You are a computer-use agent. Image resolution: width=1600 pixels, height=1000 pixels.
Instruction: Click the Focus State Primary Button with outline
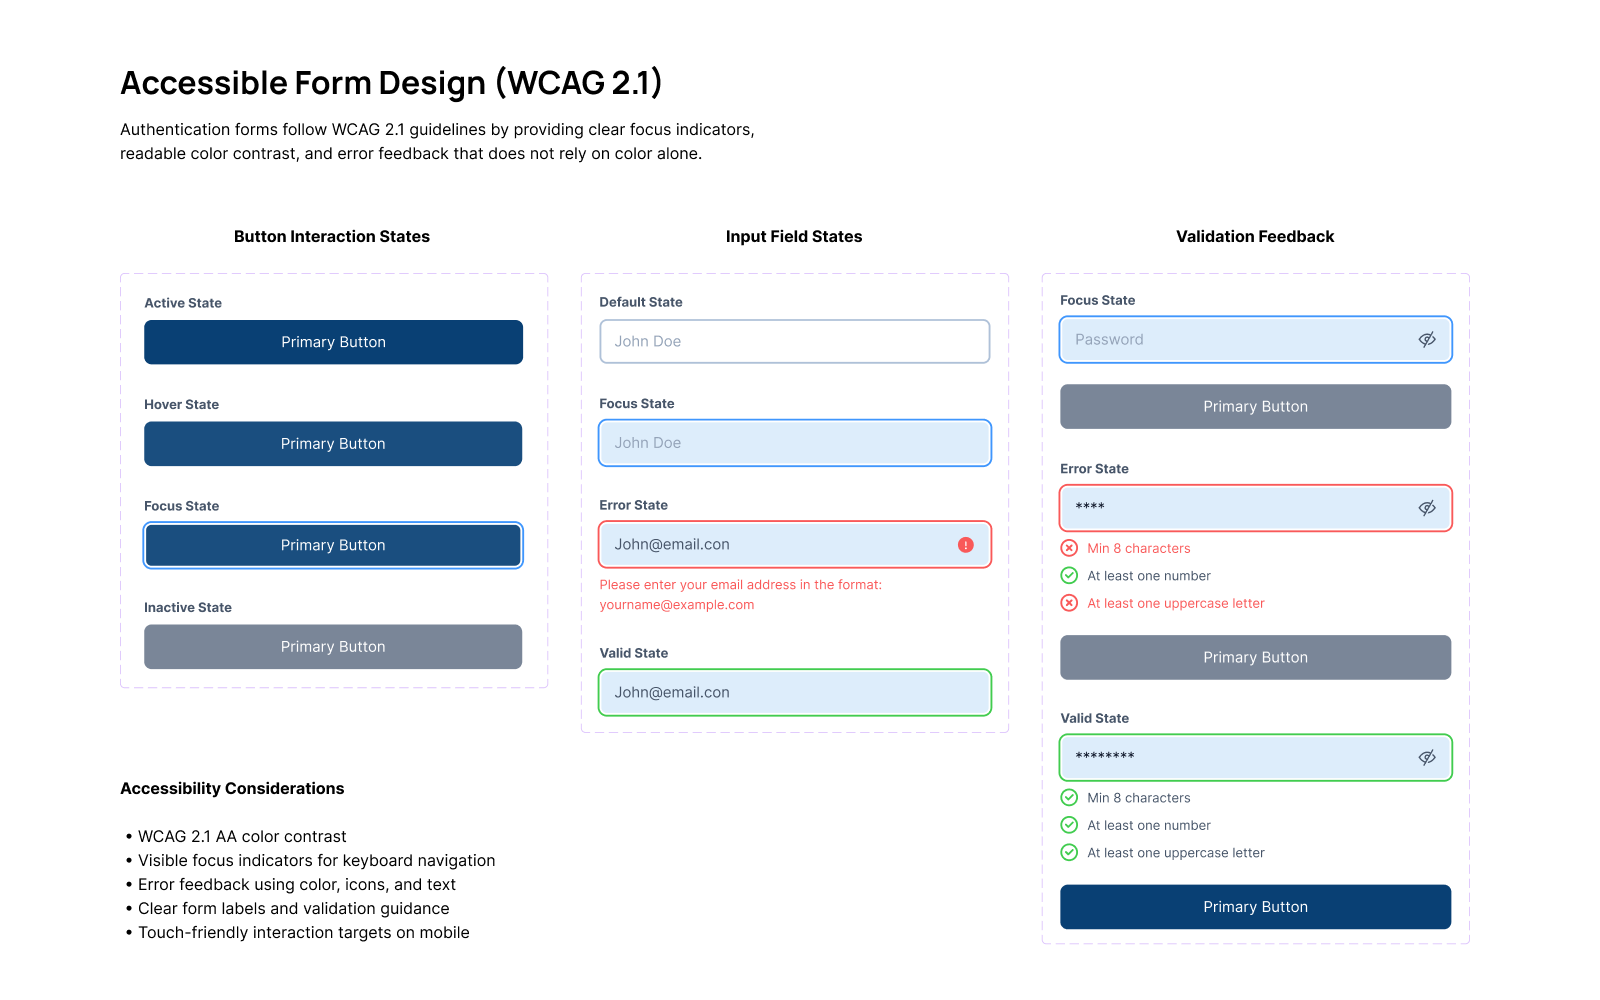click(333, 545)
